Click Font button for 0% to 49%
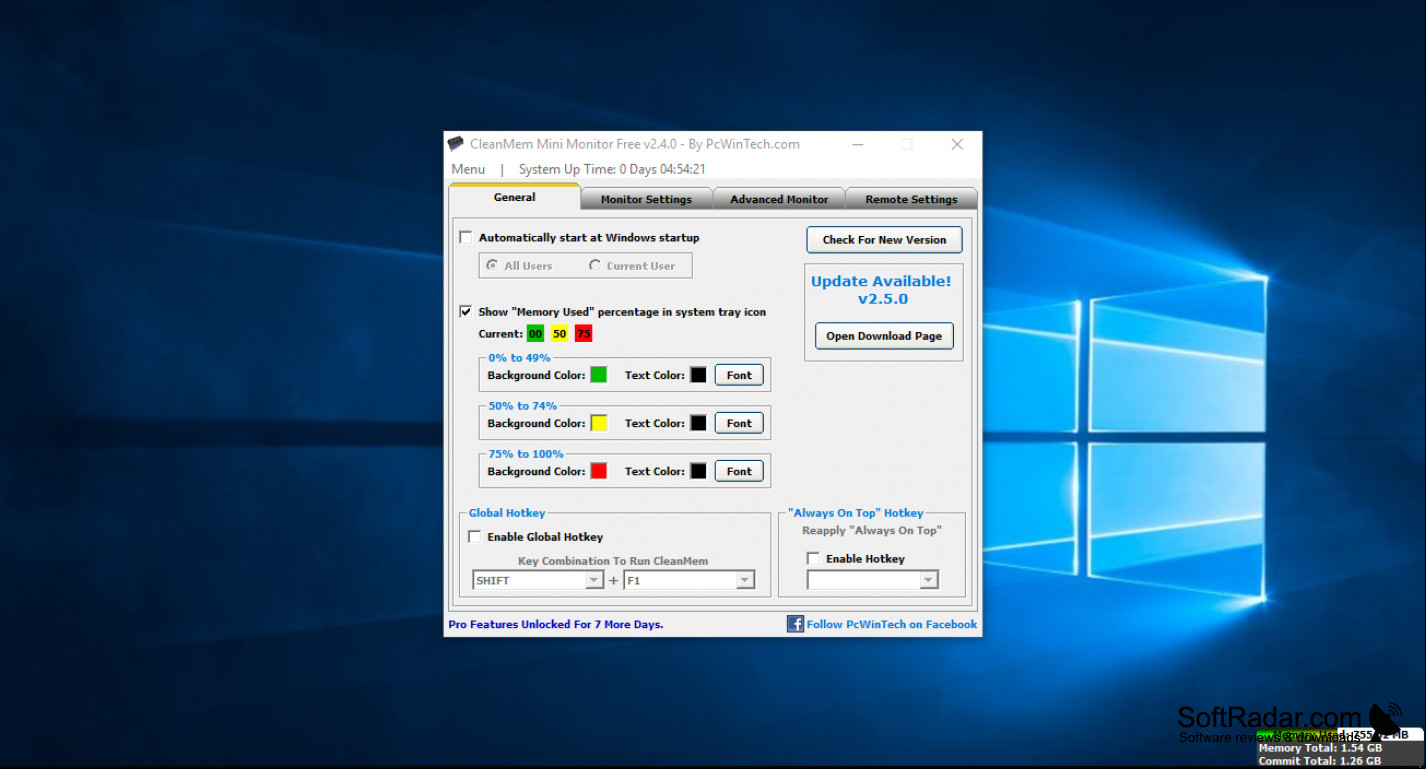 739,375
